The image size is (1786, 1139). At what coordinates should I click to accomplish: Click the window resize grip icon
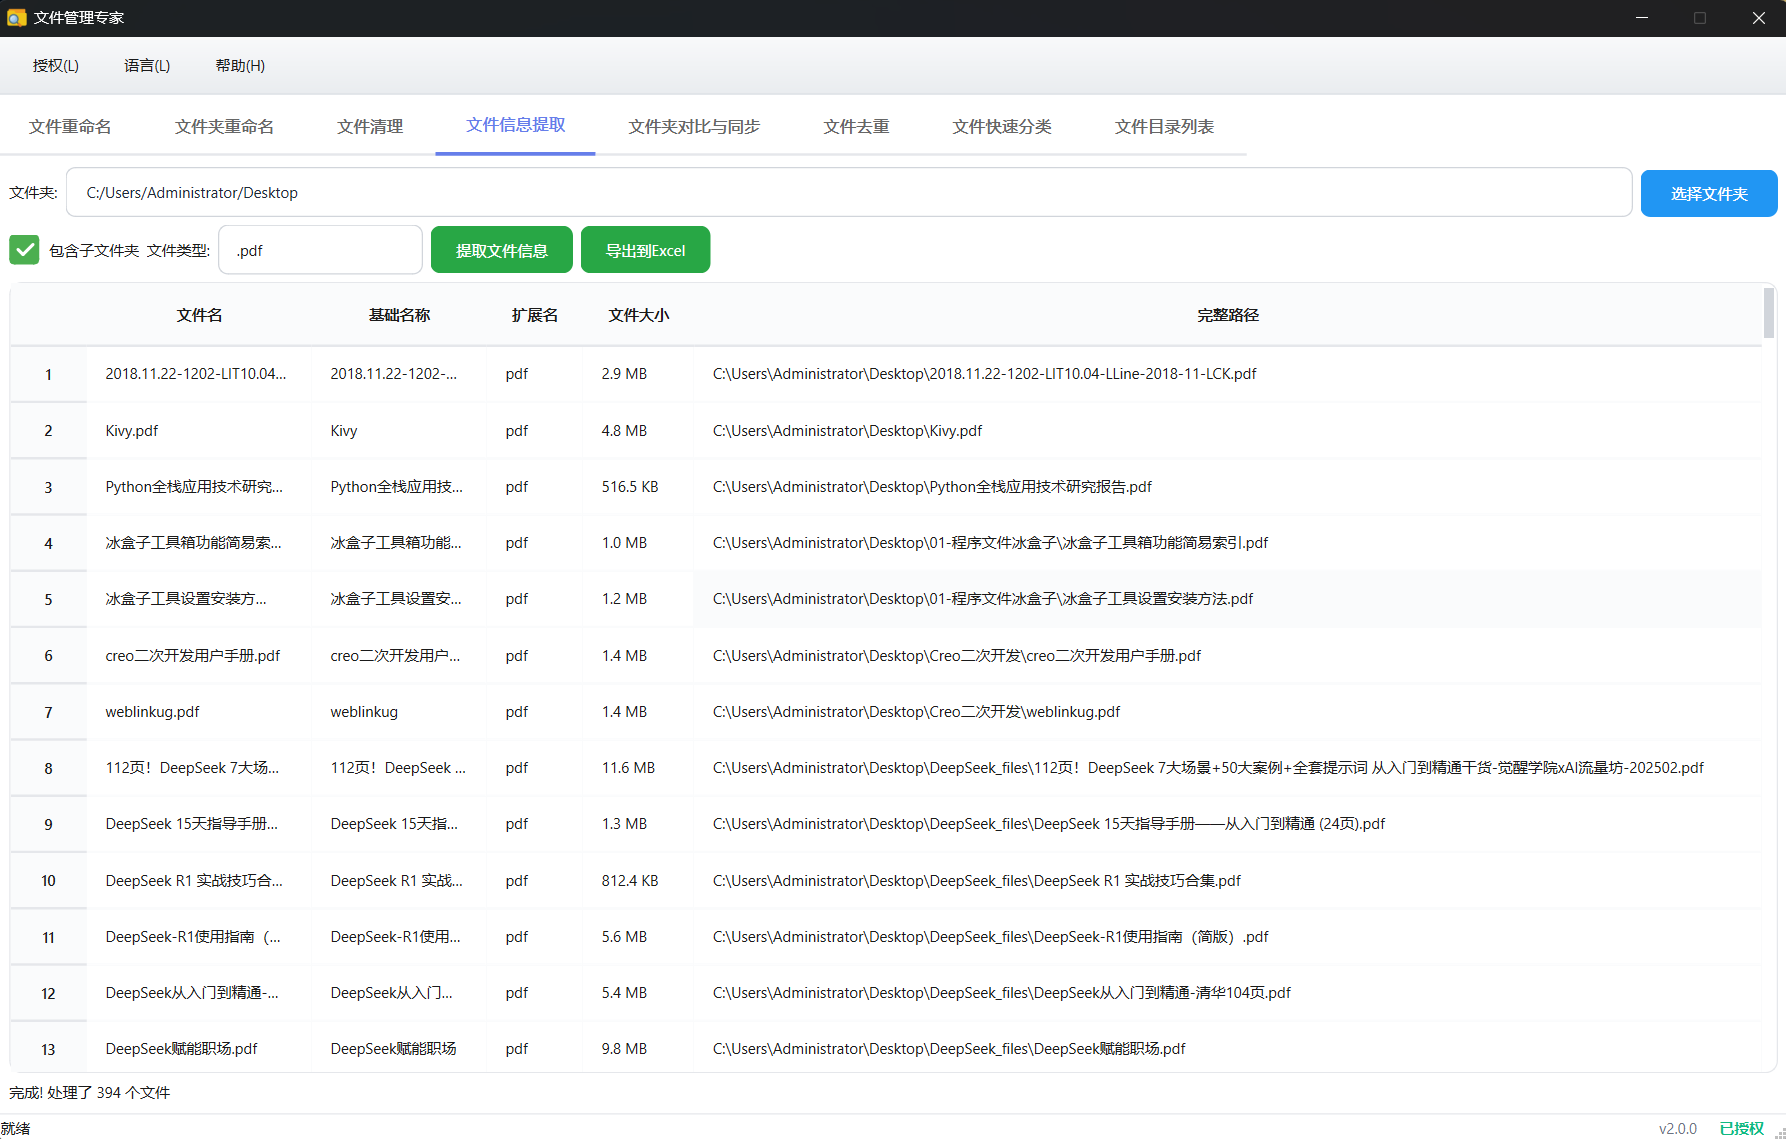tap(1778, 1131)
